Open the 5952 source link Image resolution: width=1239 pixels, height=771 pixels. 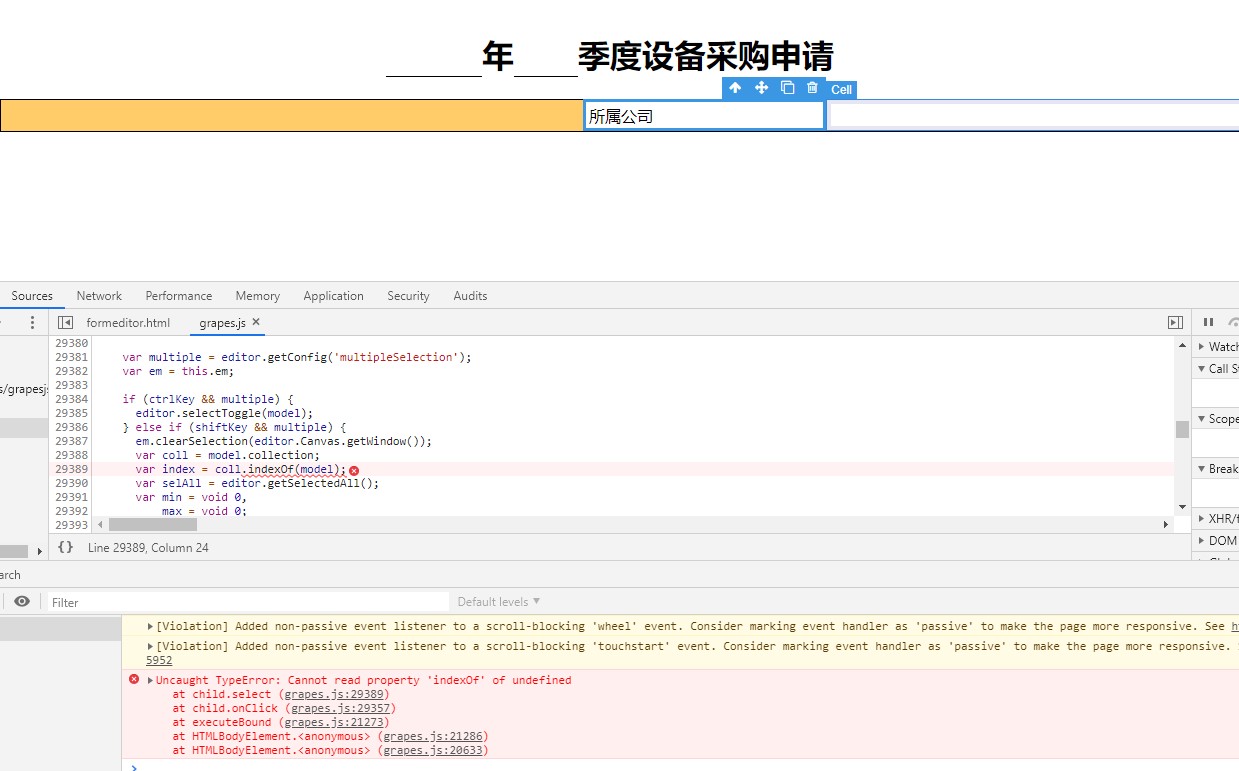coord(159,660)
